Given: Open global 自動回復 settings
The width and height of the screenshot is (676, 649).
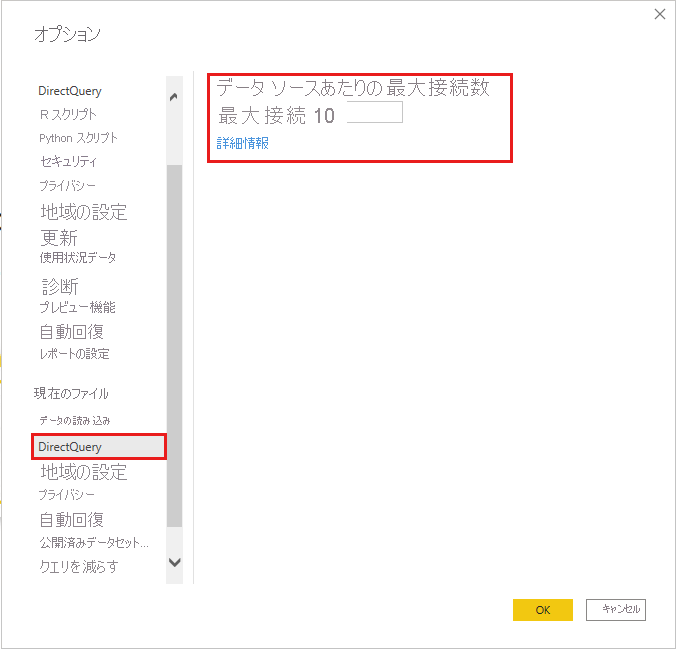Looking at the screenshot, I should (x=72, y=332).
